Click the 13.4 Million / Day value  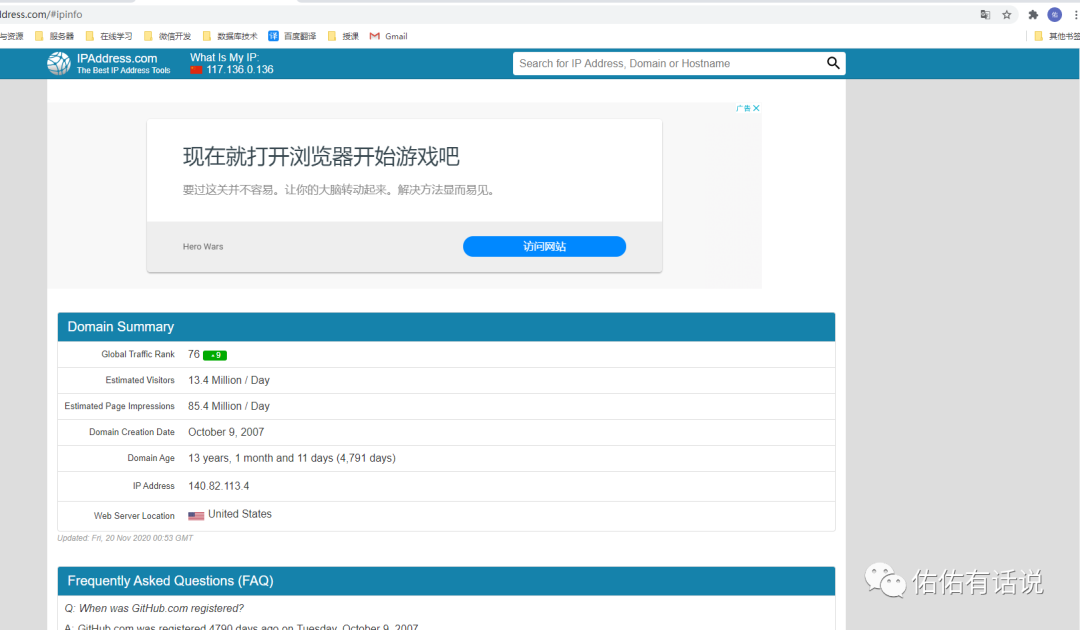229,380
